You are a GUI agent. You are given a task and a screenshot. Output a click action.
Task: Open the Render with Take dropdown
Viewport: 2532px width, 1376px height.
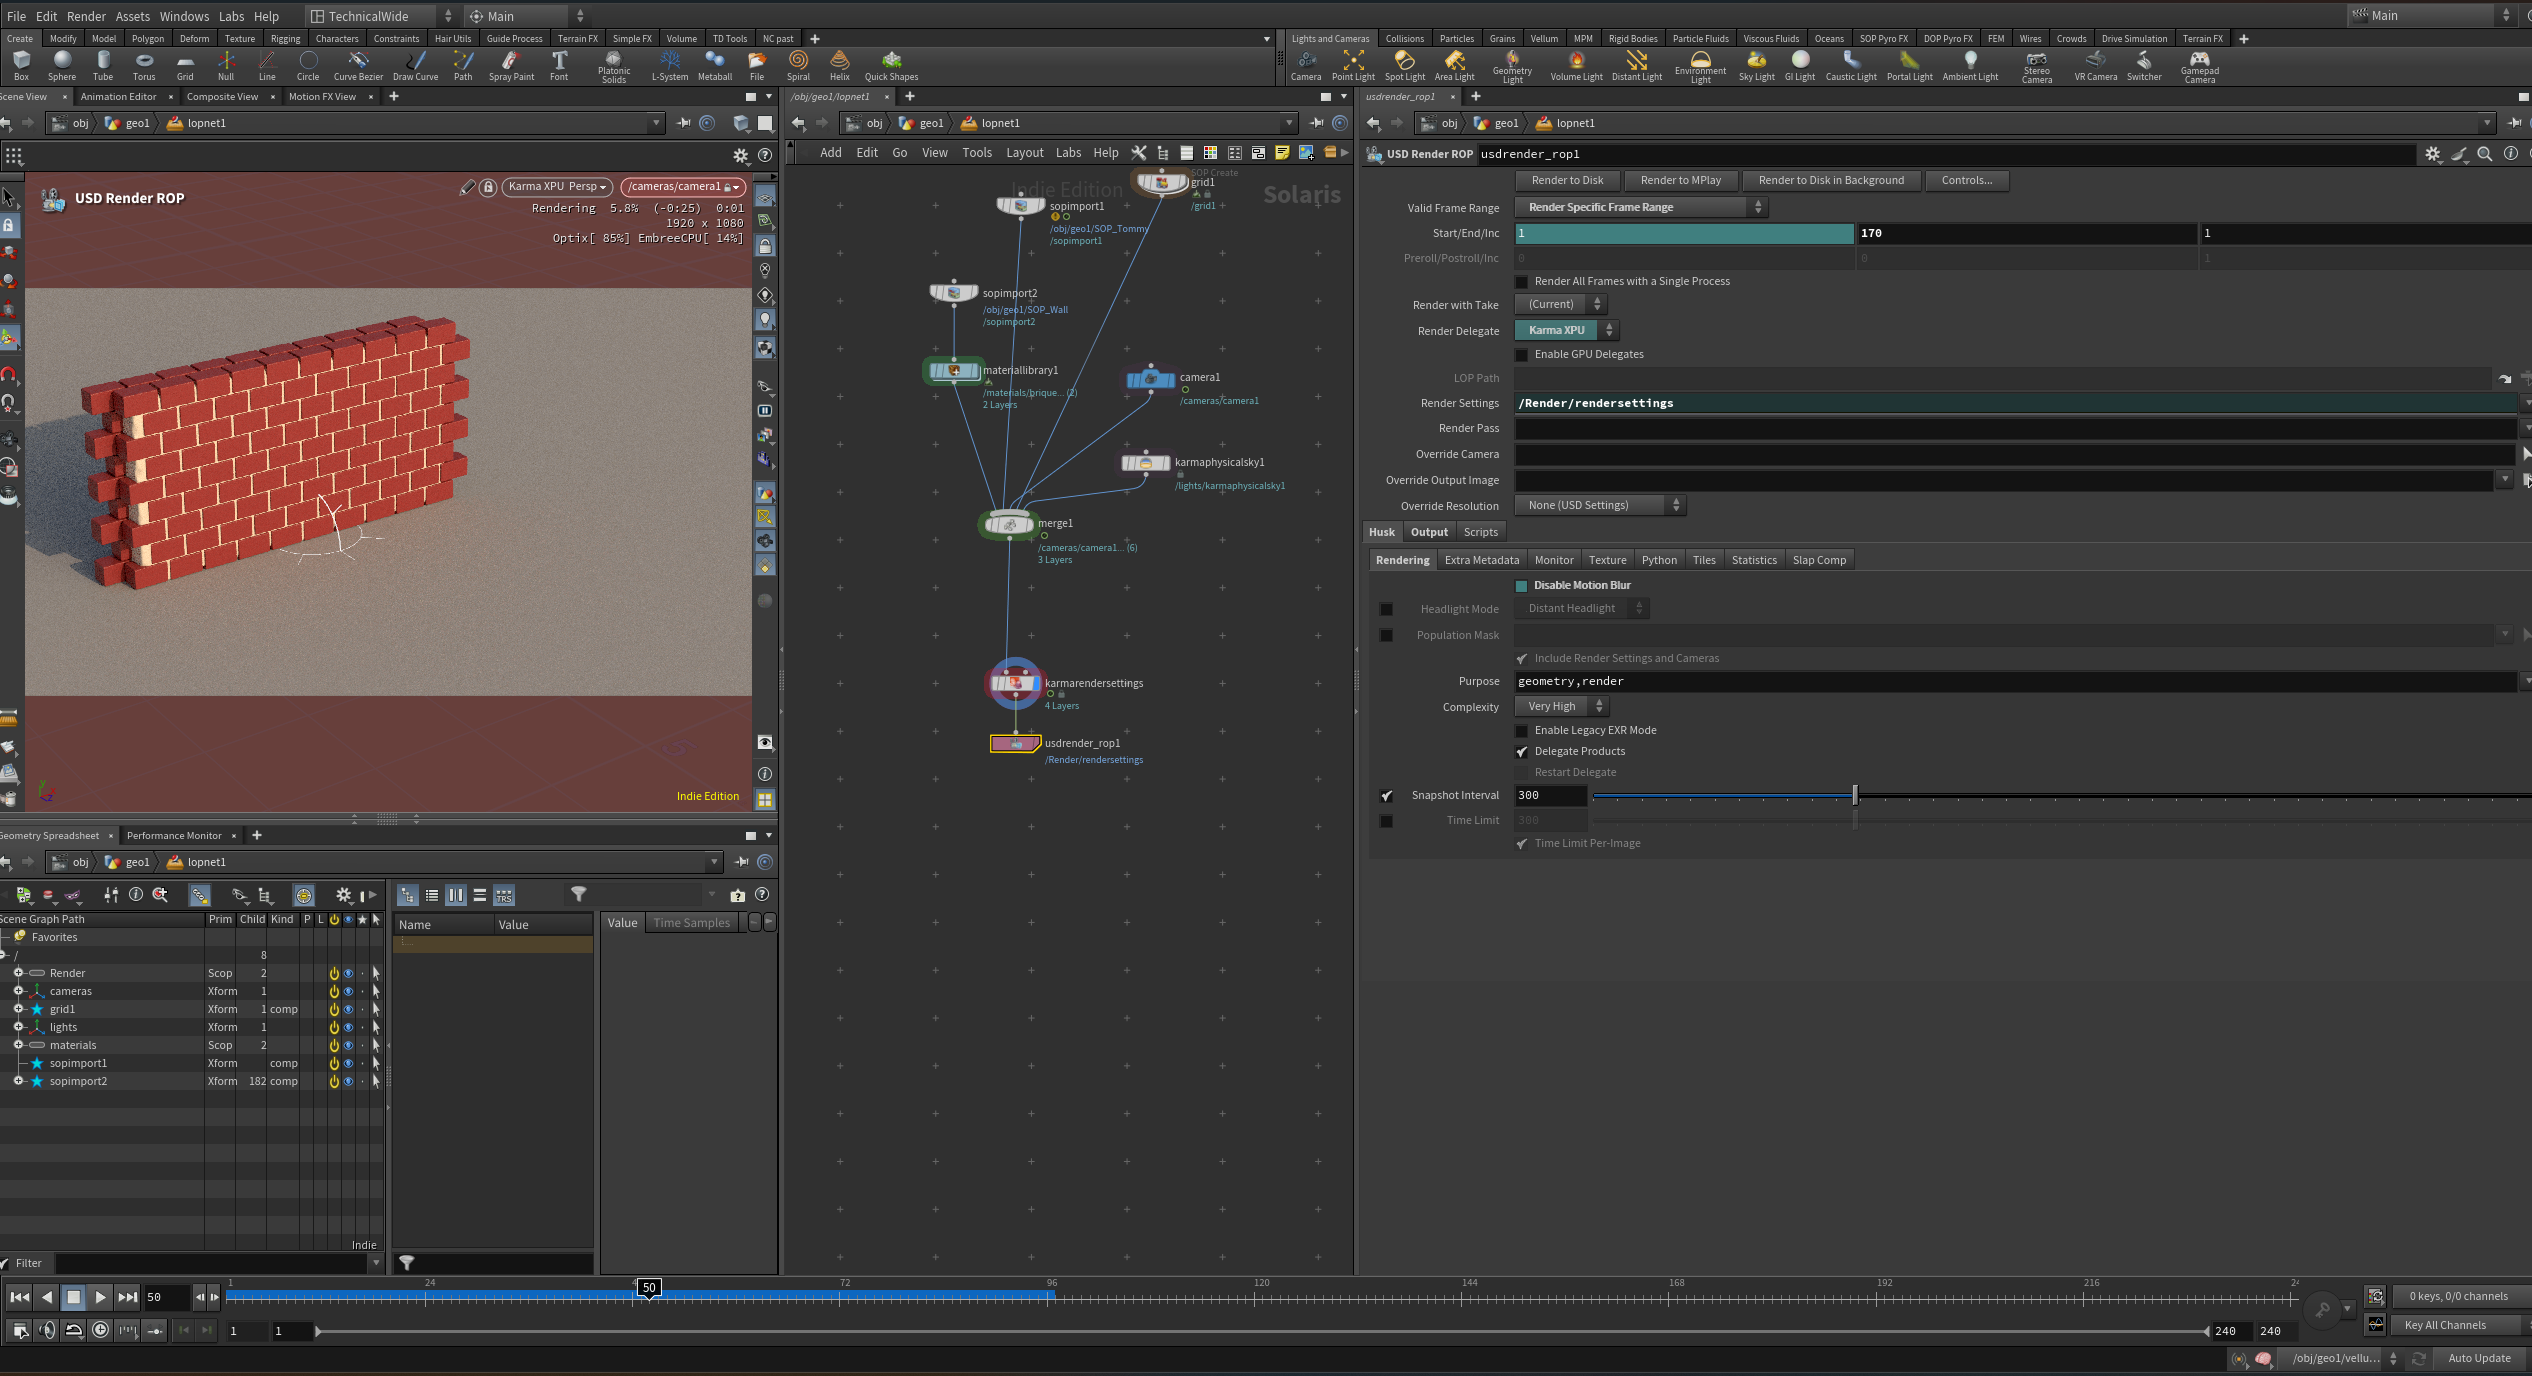tap(1560, 304)
